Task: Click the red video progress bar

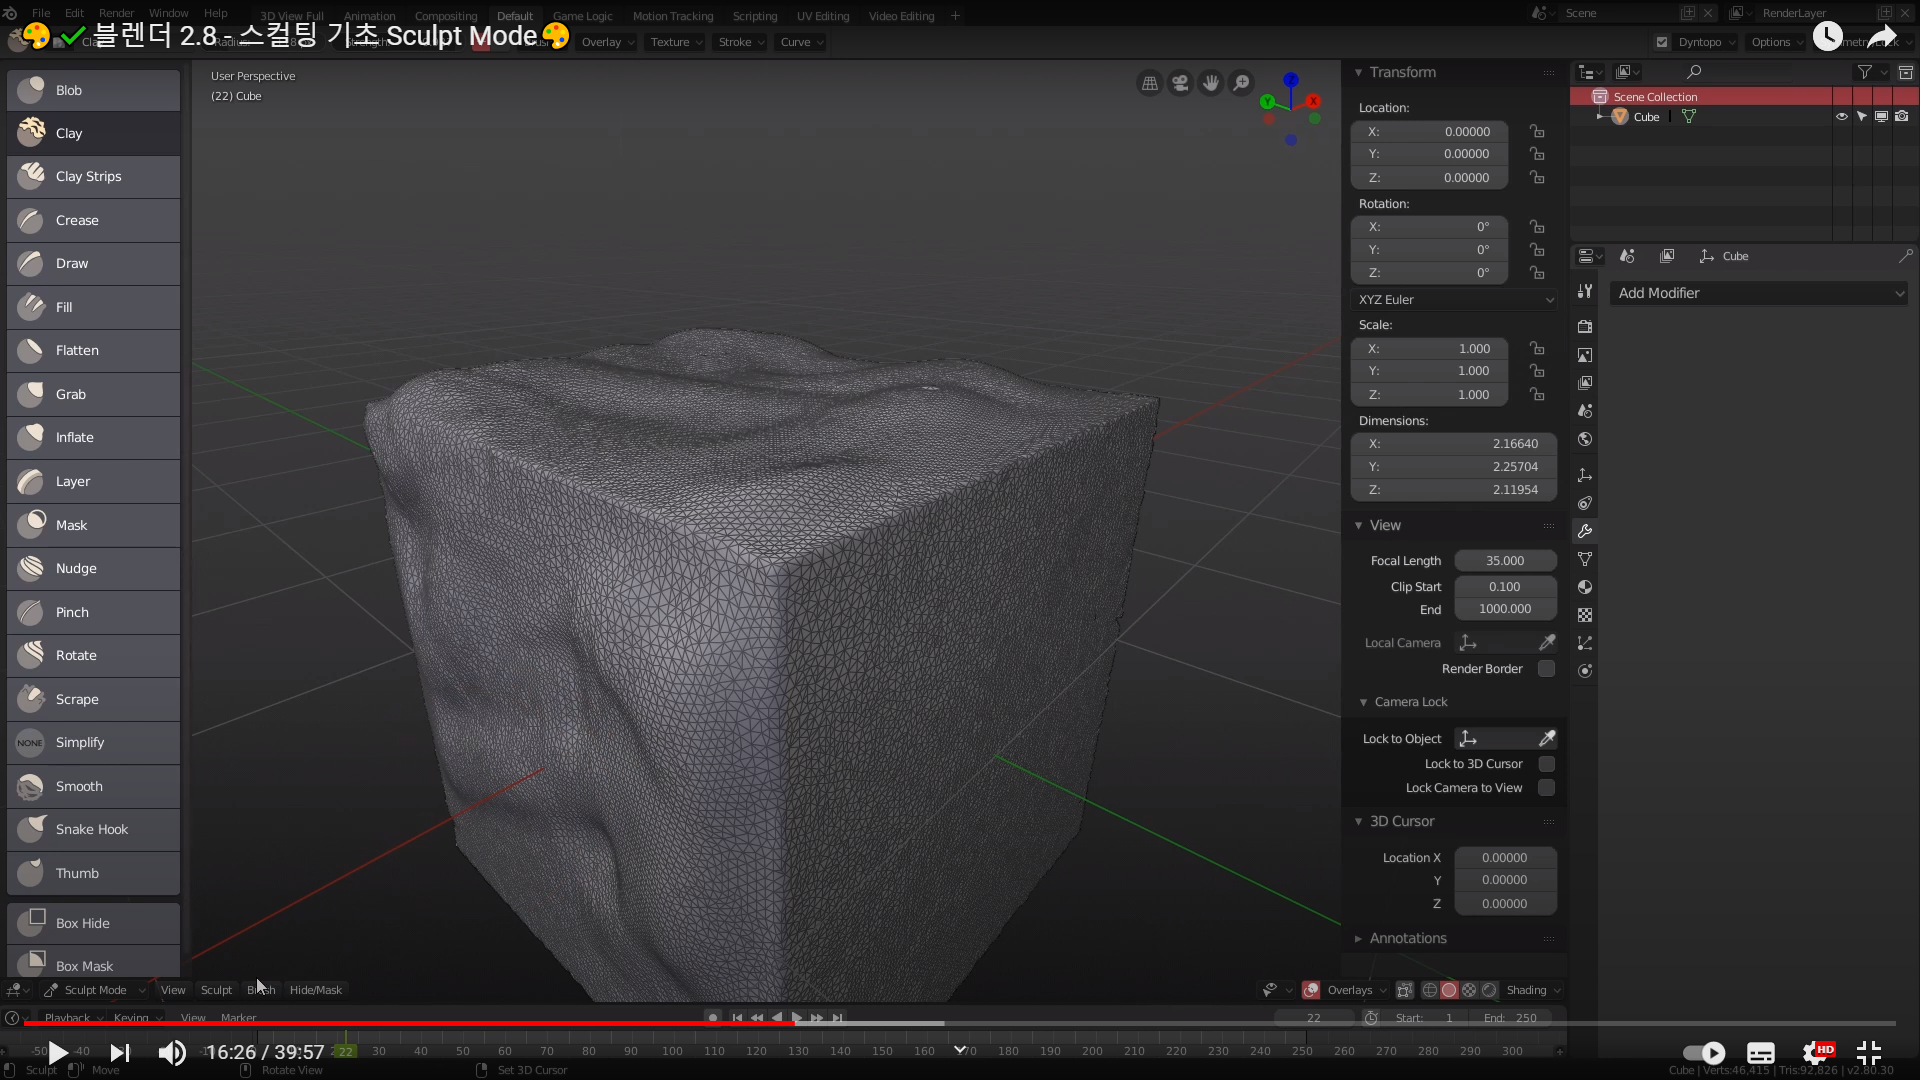Action: [x=400, y=1023]
